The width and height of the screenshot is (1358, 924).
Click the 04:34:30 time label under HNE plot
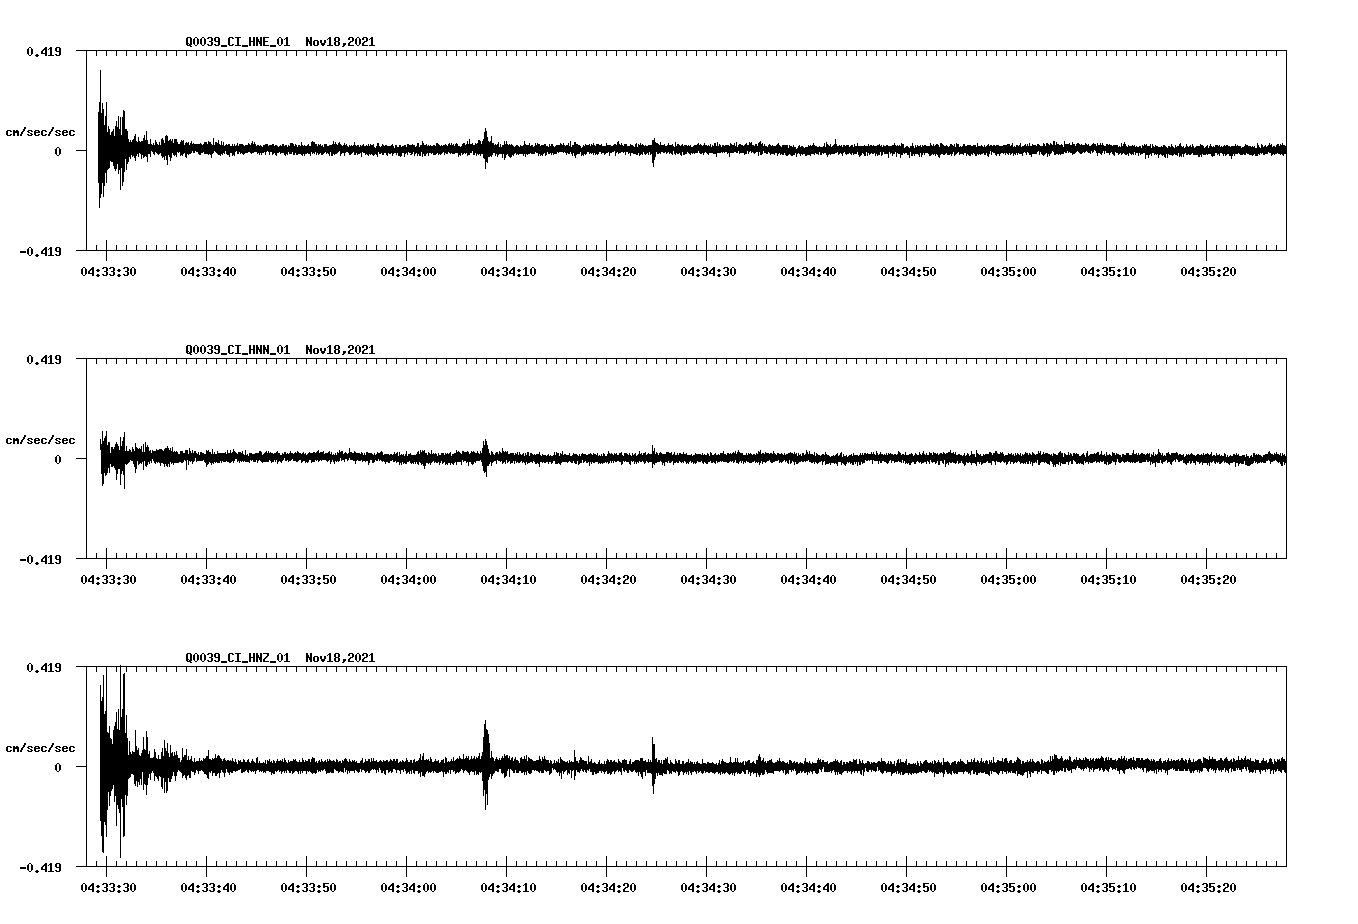coord(708,272)
